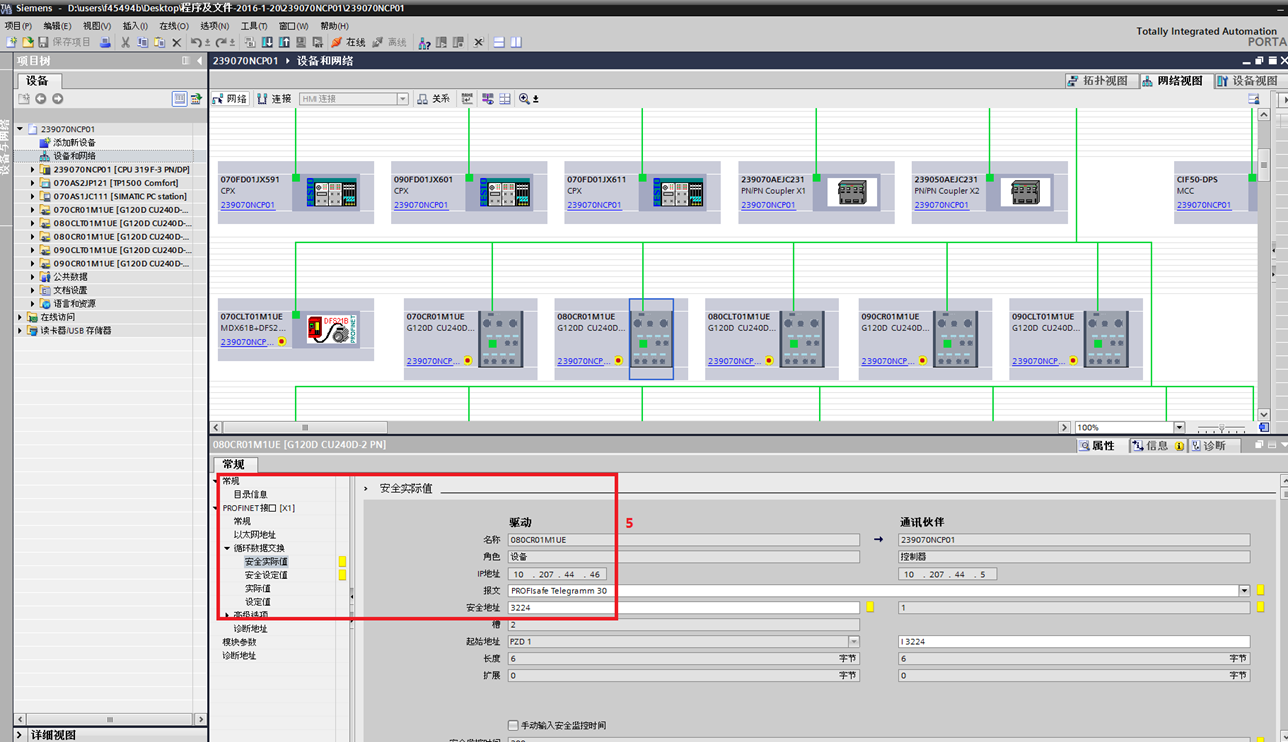
Task: Click the Cut scissors icon in toolbar
Action: (x=125, y=43)
